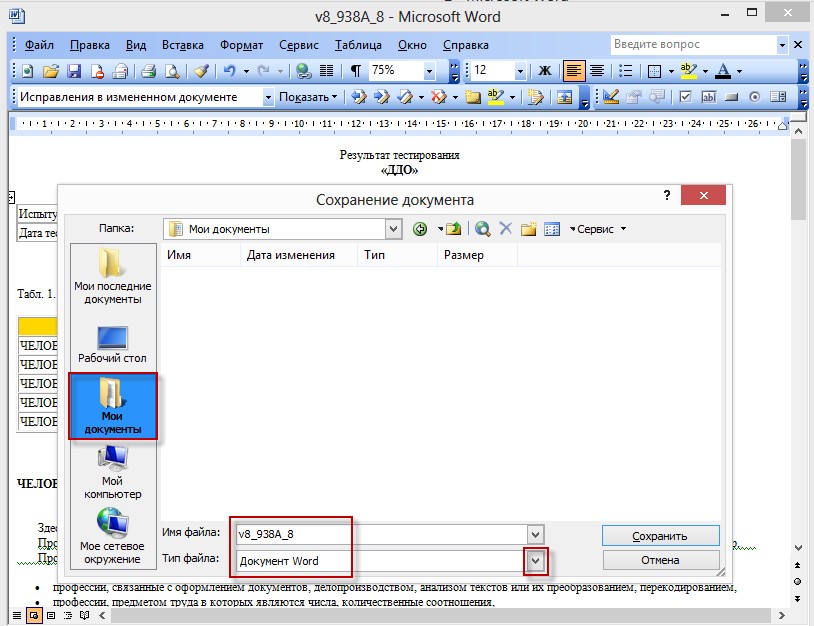Open the Формат menu

(x=241, y=45)
